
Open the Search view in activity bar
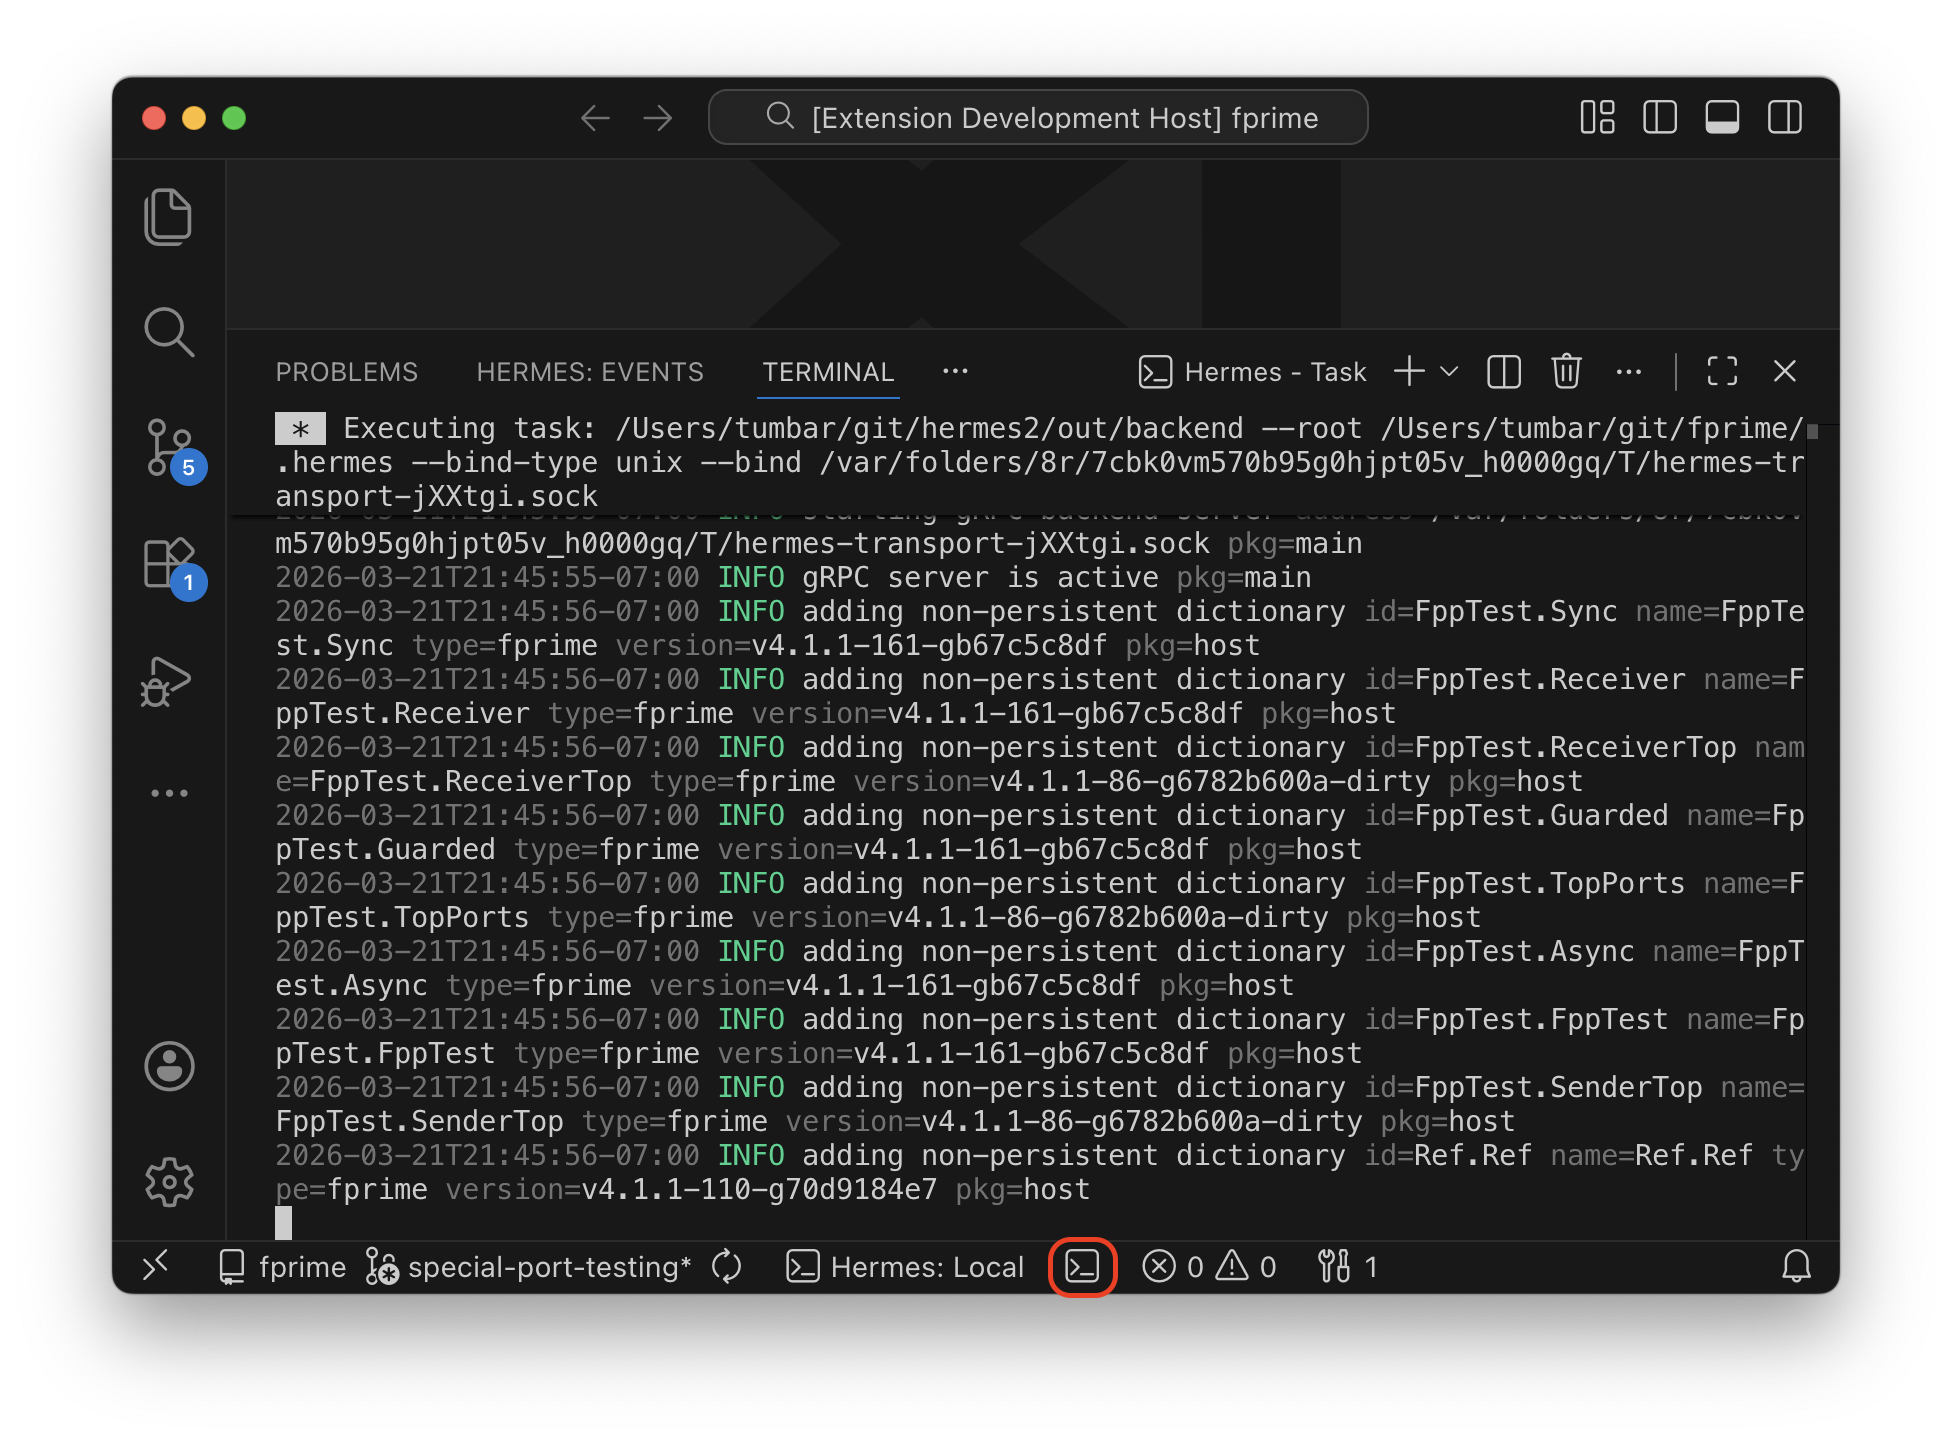coord(168,332)
